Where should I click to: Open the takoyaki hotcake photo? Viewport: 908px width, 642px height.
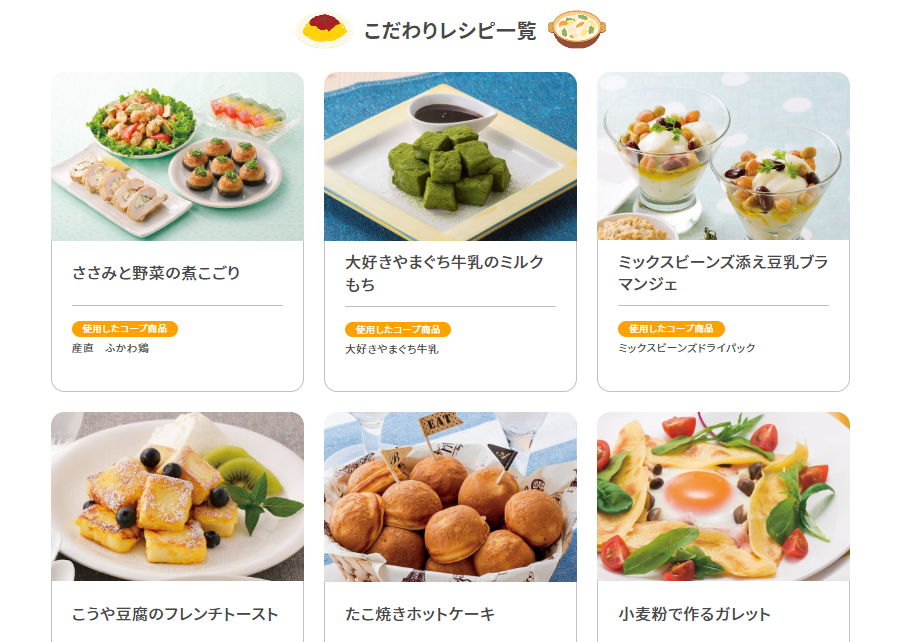tap(450, 497)
